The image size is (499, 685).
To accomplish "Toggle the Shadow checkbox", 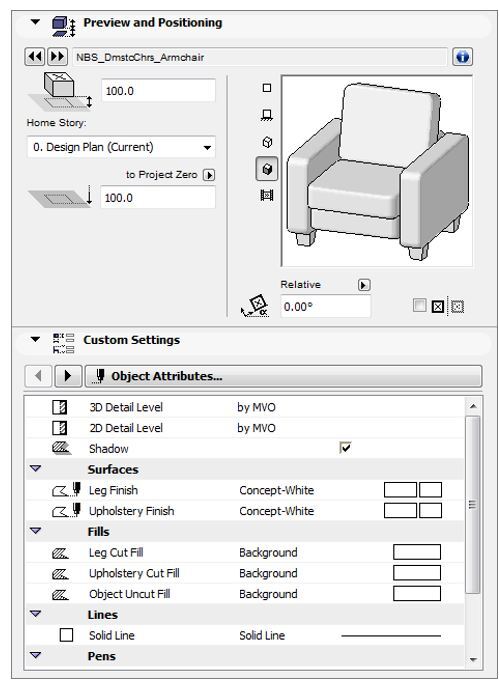I will click(x=345, y=447).
